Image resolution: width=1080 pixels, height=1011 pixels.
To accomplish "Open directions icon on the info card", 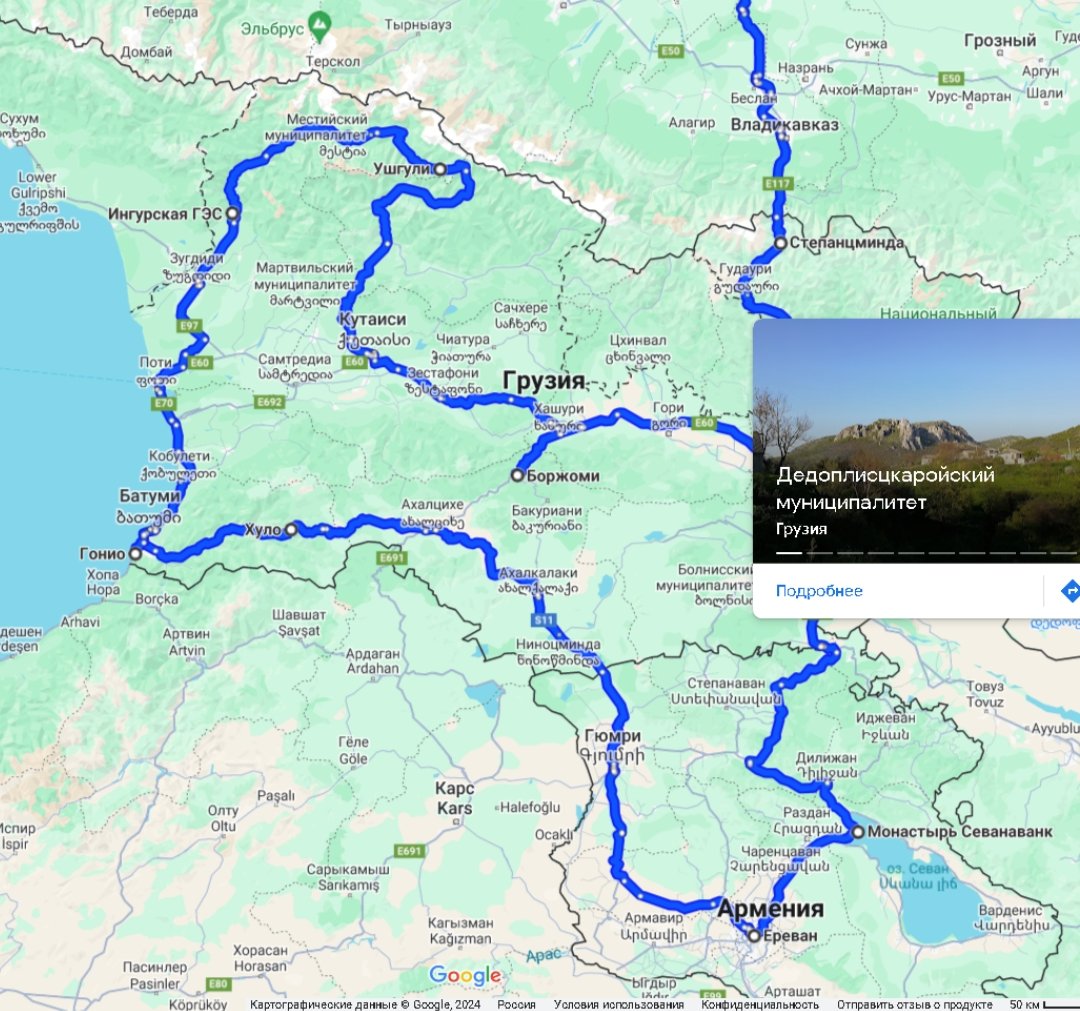I will tap(1070, 591).
